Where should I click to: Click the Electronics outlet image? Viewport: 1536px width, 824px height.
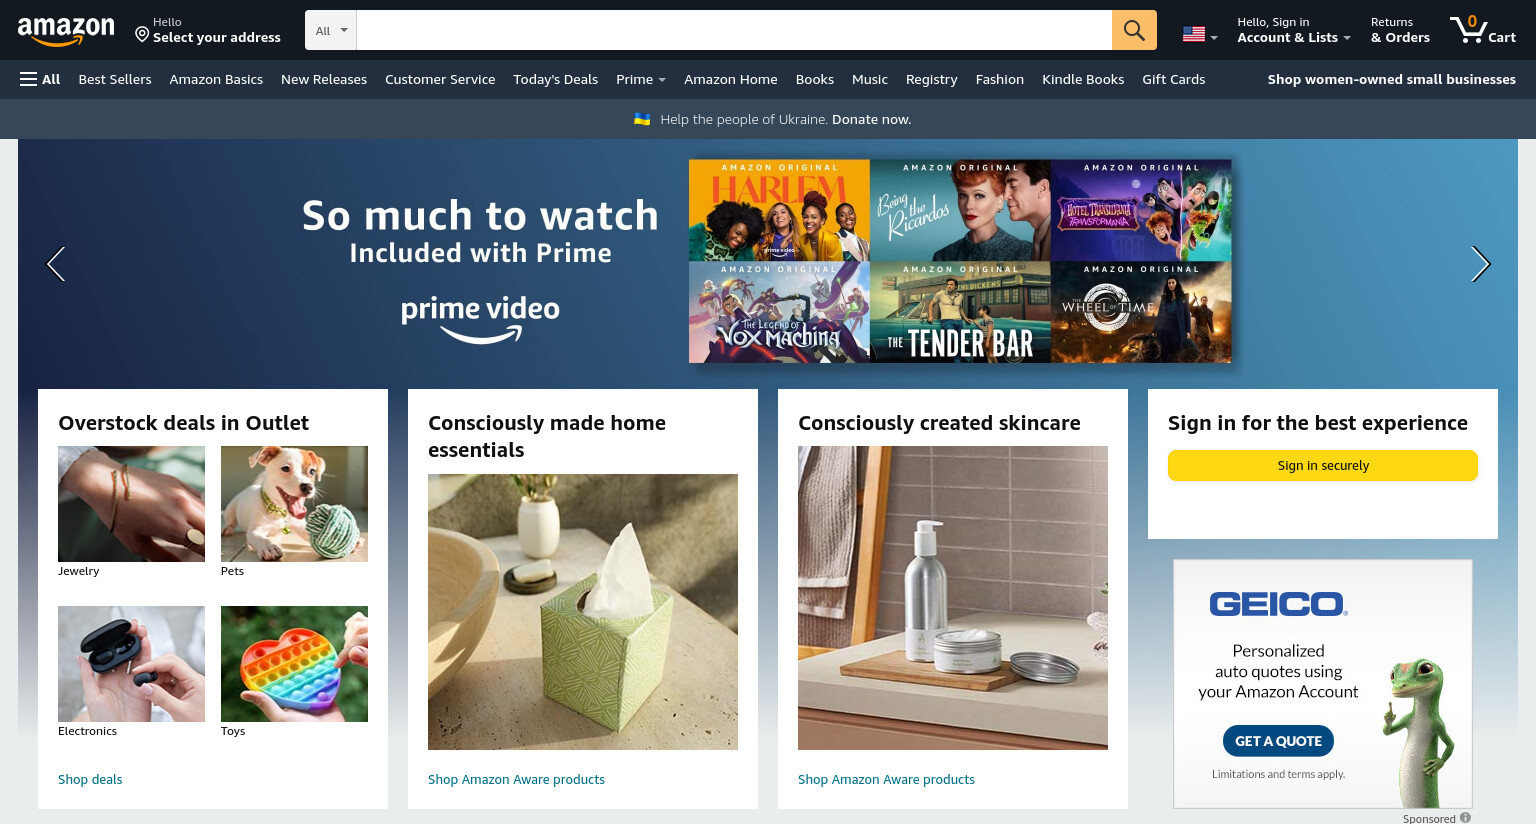(131, 664)
